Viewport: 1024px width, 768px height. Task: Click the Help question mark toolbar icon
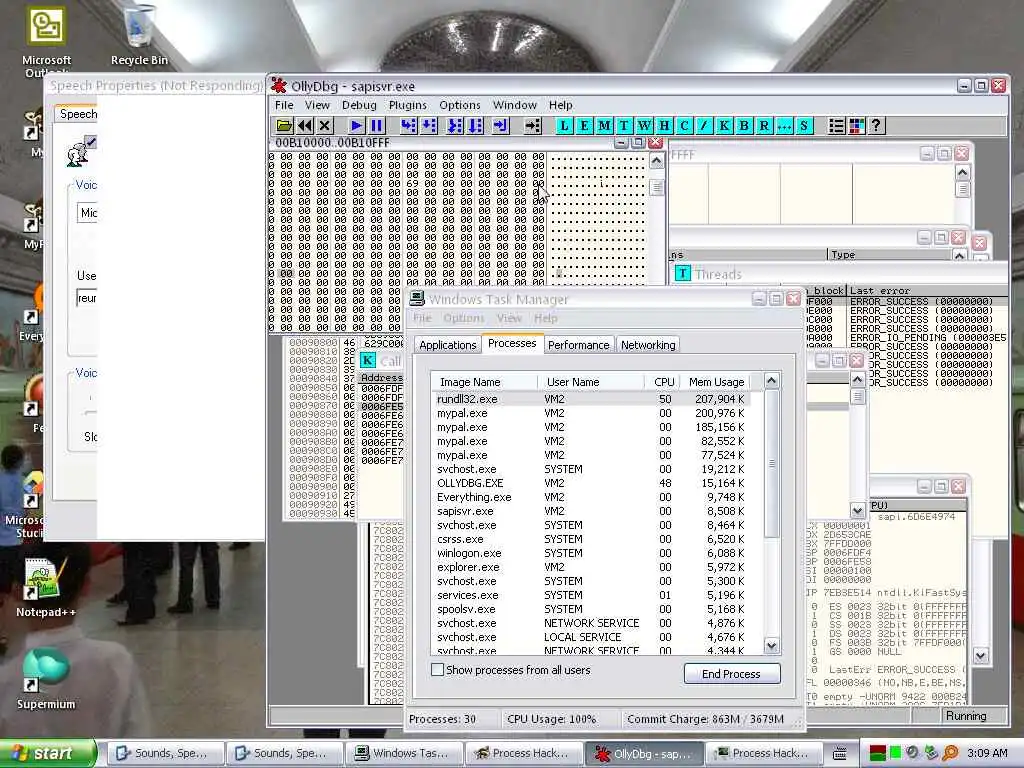point(876,125)
